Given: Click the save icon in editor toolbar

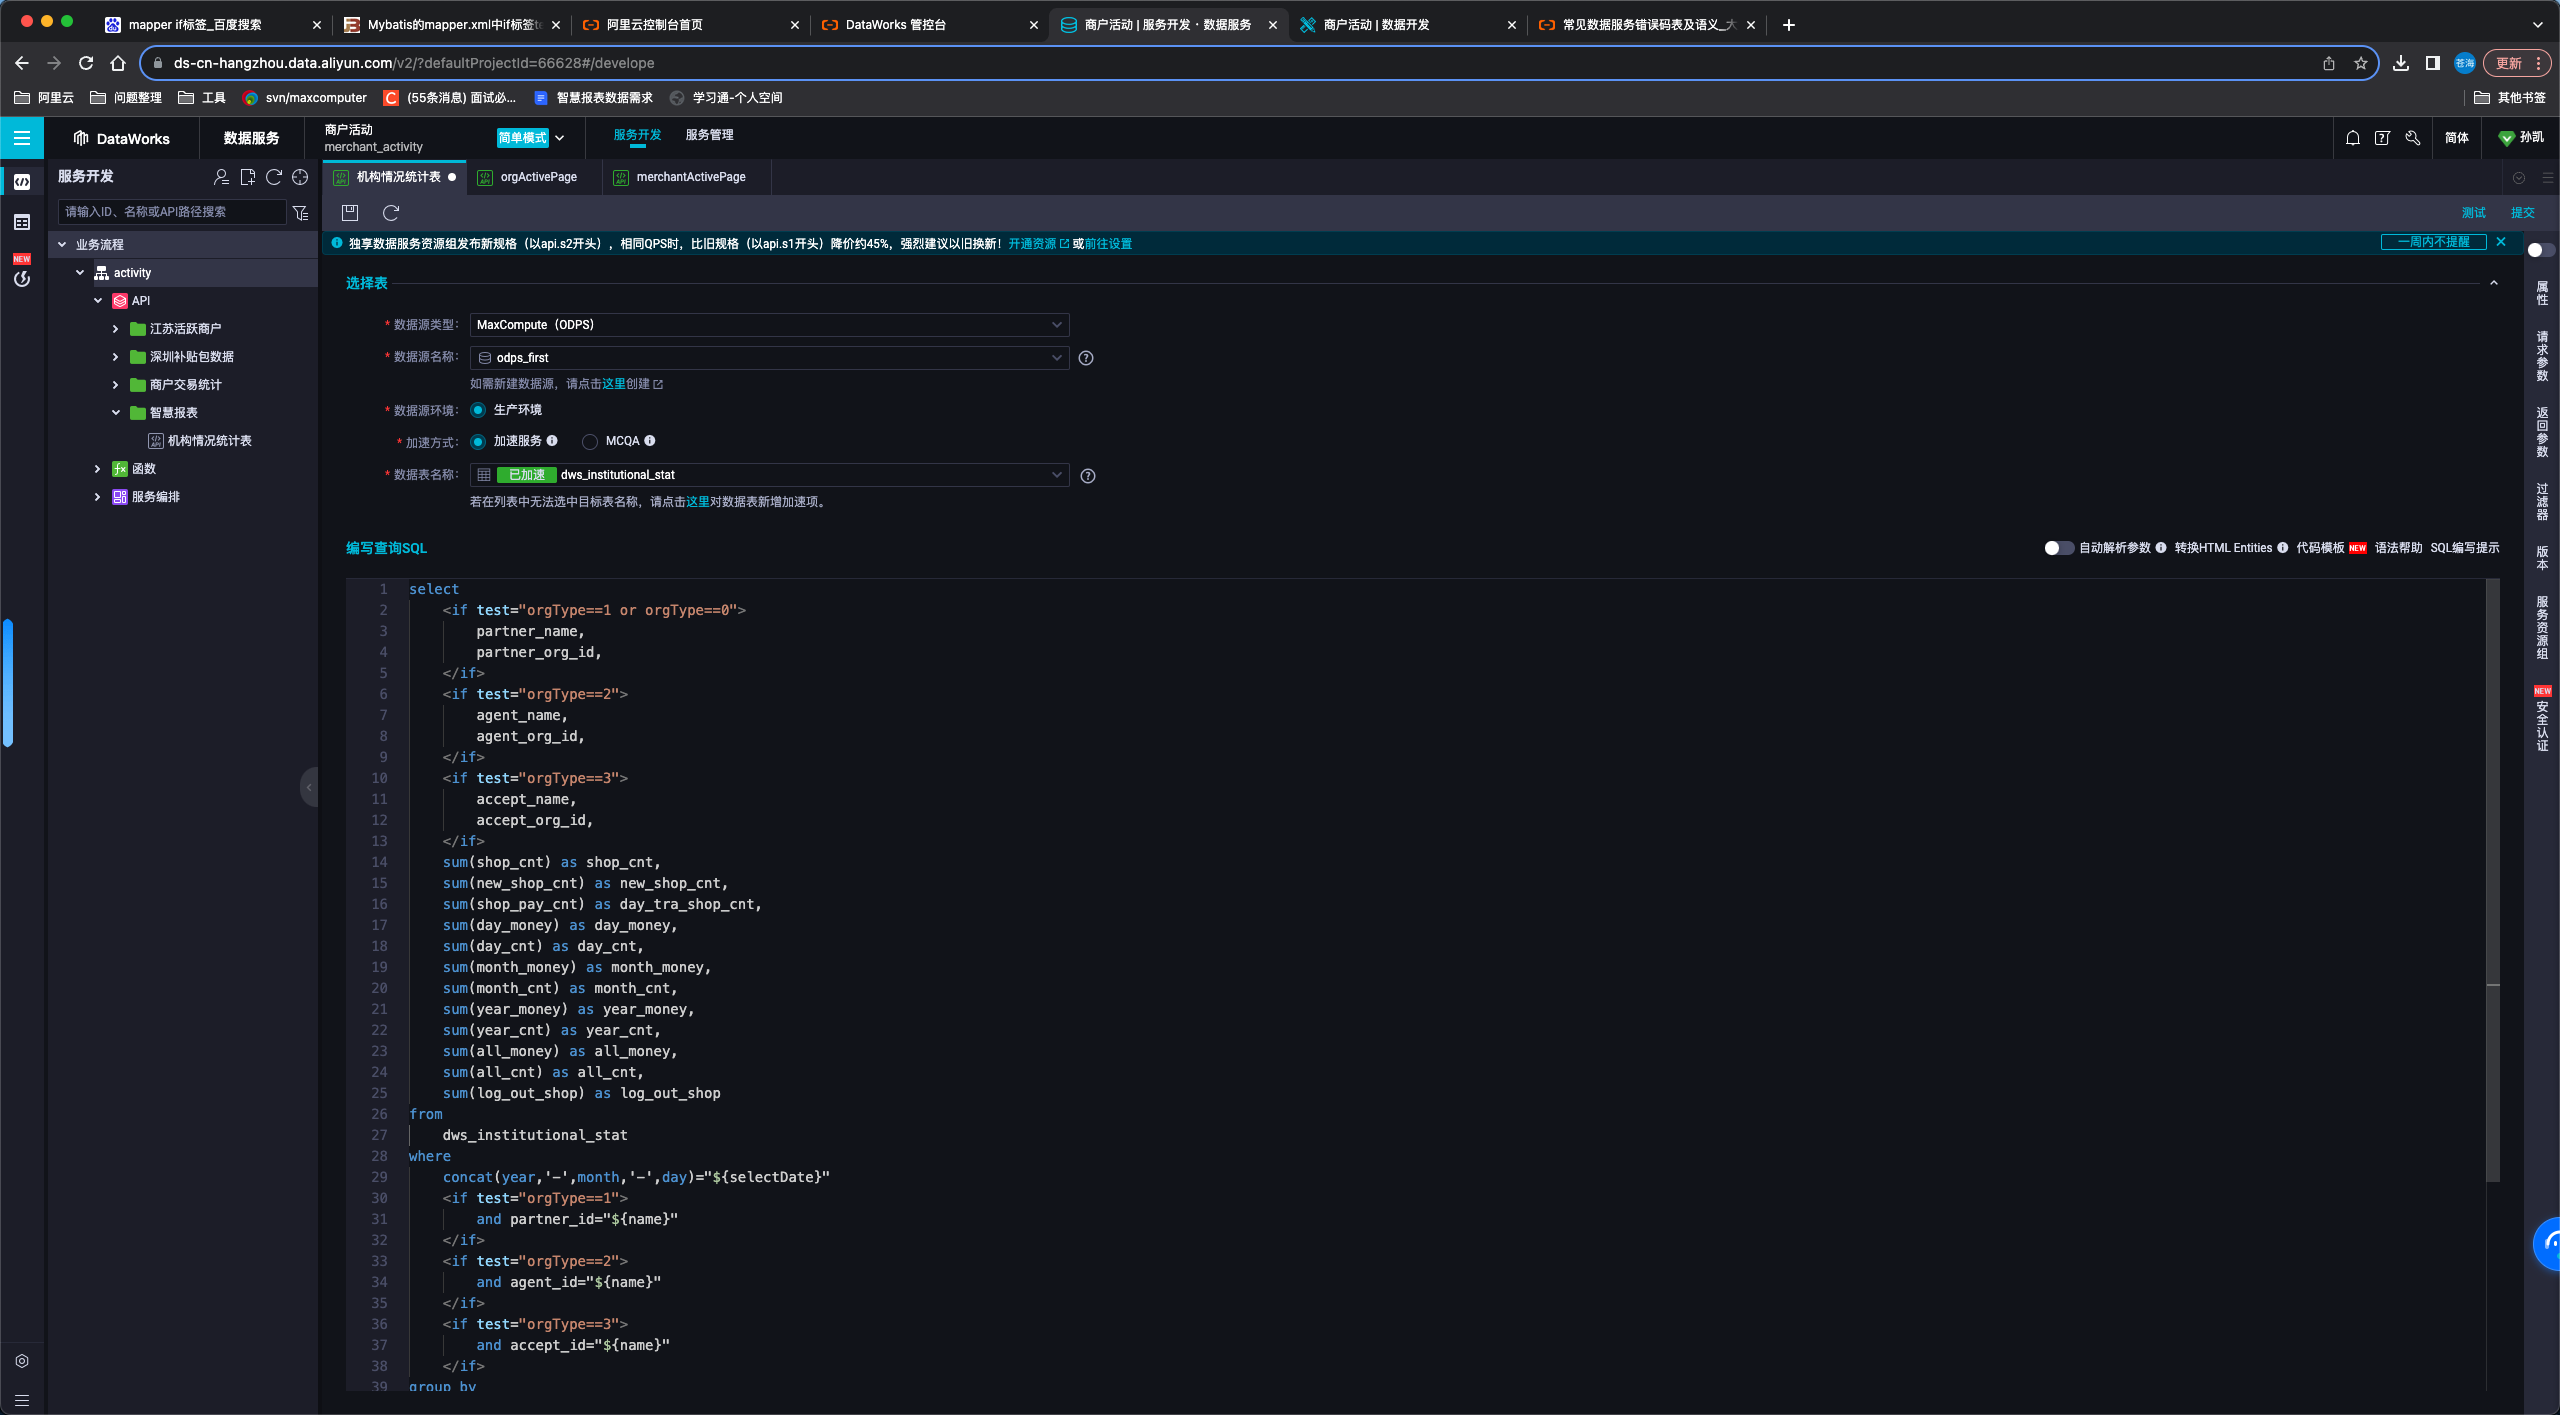Looking at the screenshot, I should 350,212.
